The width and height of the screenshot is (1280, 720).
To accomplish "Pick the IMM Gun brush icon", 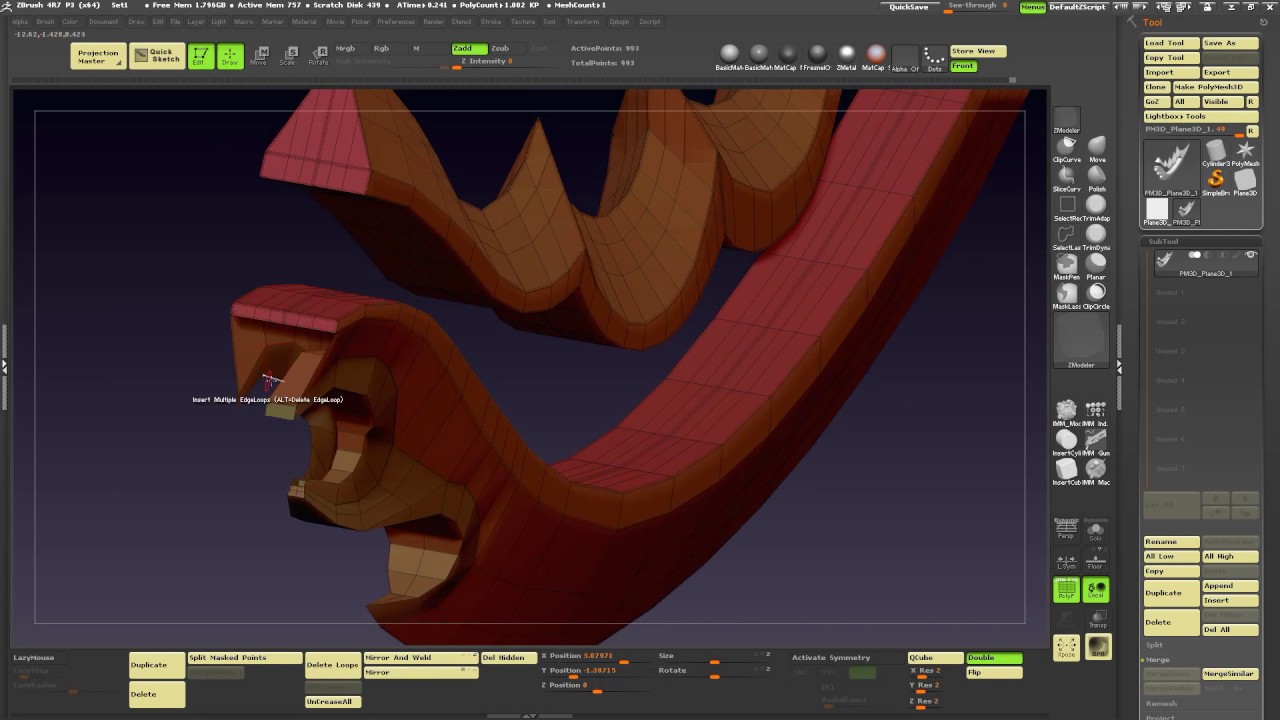I will point(1097,441).
